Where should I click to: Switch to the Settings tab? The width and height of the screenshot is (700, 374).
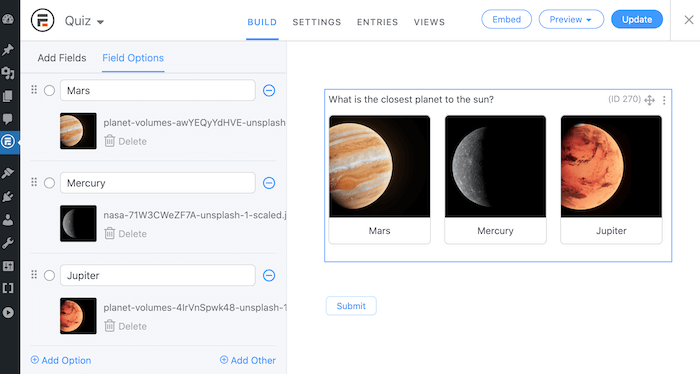click(x=317, y=22)
